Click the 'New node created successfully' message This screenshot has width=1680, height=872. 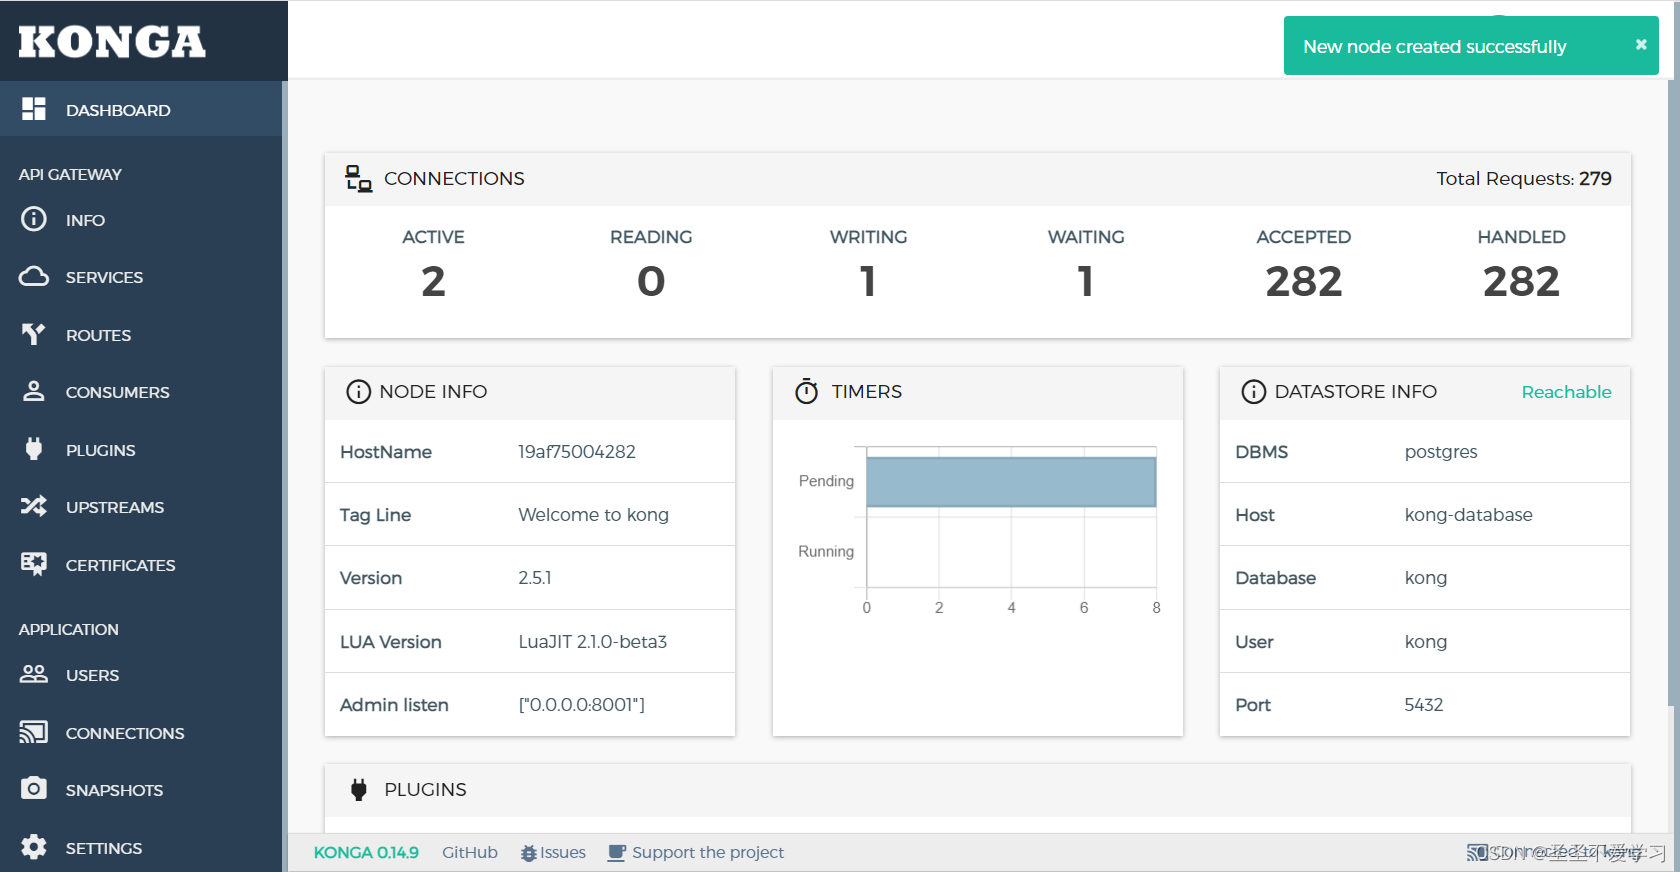click(1435, 46)
